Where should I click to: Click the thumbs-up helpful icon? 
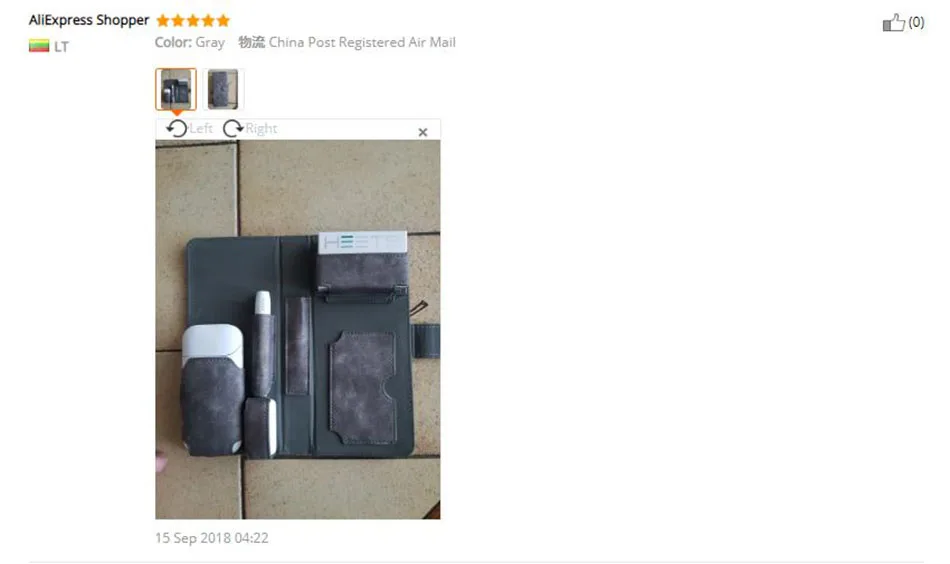click(x=893, y=22)
